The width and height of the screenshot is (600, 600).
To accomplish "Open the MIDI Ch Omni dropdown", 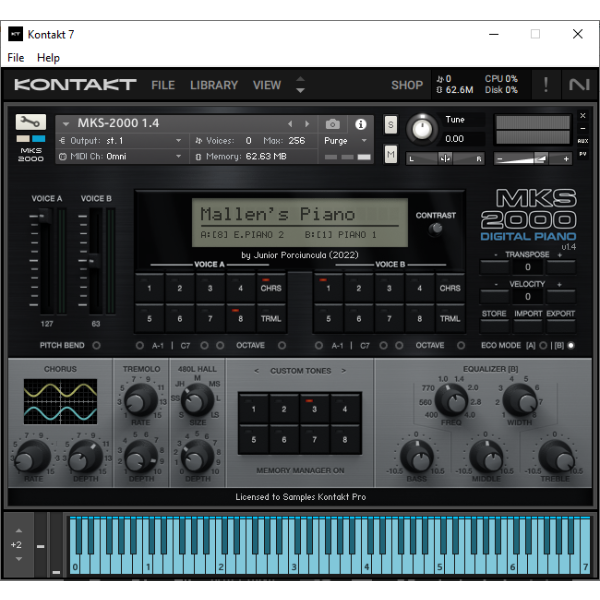I will coord(121,156).
